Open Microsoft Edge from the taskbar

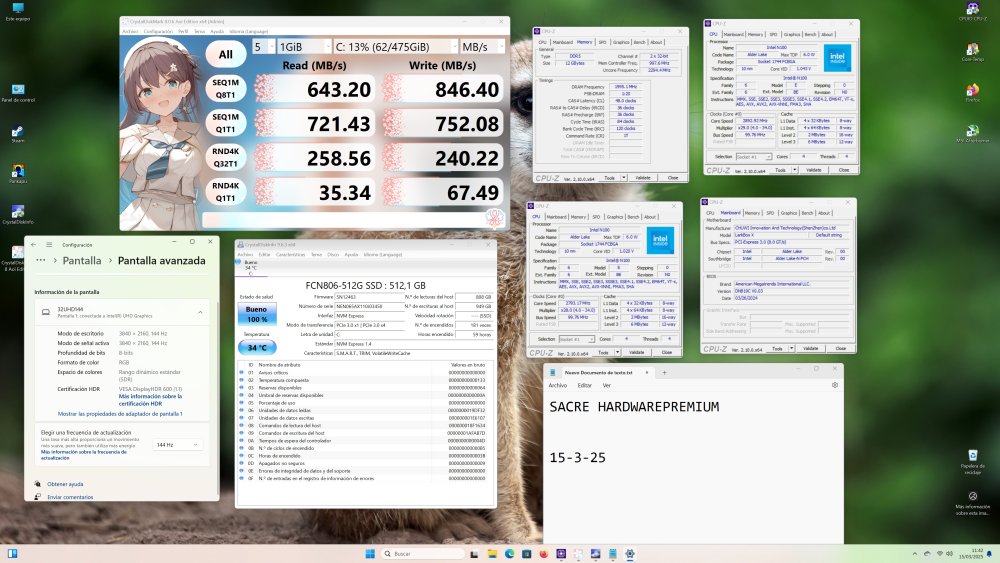[510, 553]
